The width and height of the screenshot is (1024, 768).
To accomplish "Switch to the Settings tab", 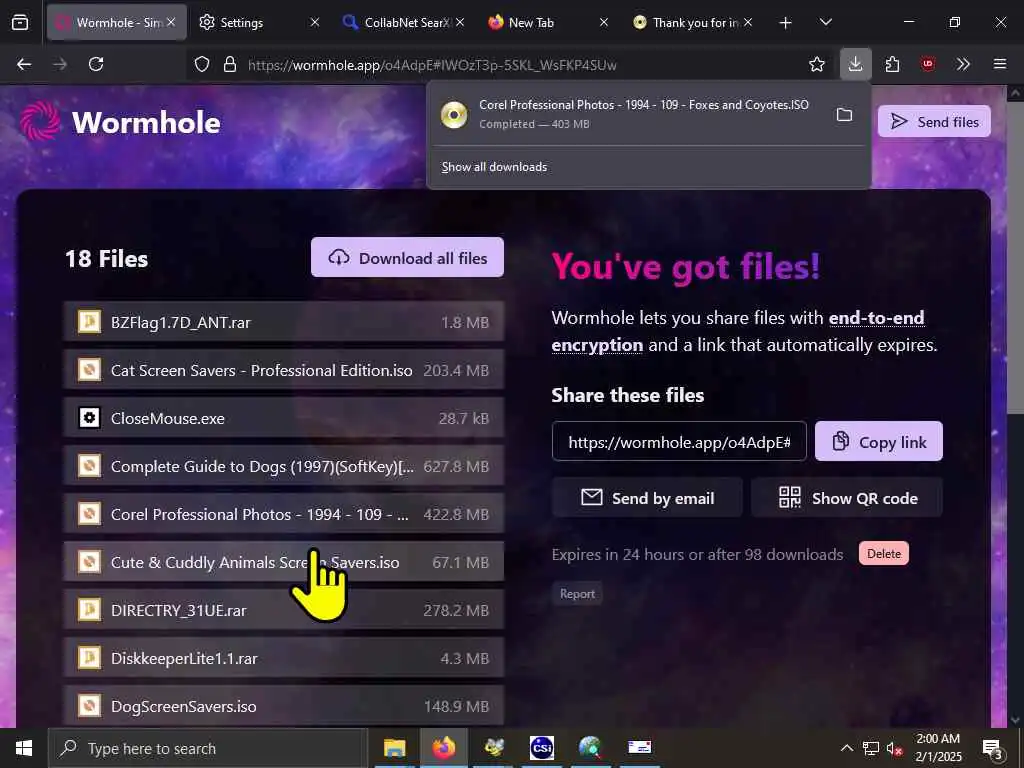I will (260, 22).
